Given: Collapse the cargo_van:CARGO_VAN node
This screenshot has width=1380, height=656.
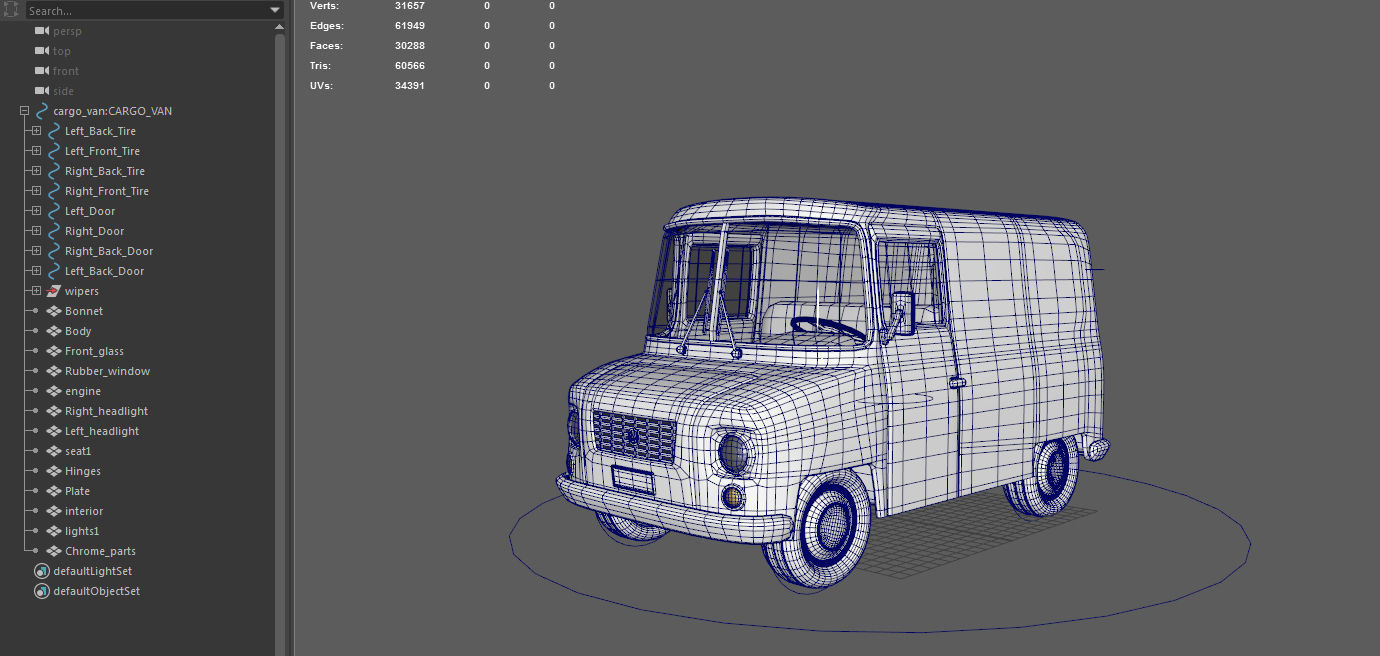Looking at the screenshot, I should coord(24,111).
